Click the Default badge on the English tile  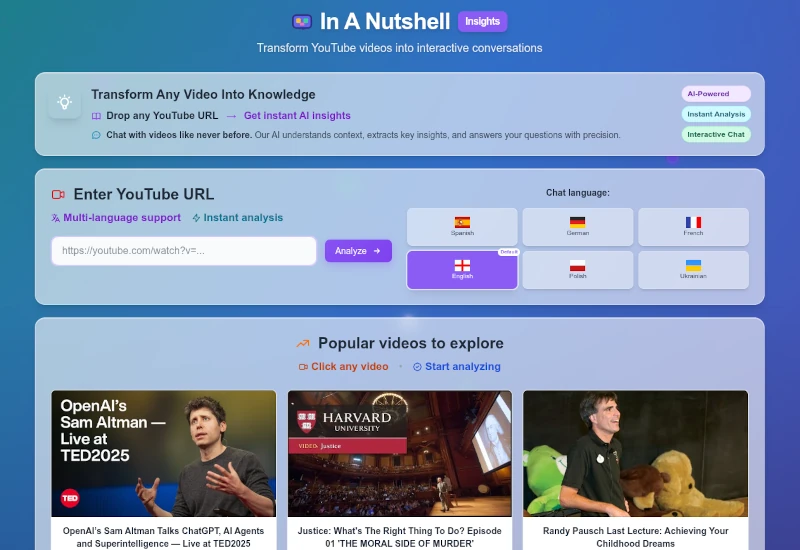(x=508, y=252)
